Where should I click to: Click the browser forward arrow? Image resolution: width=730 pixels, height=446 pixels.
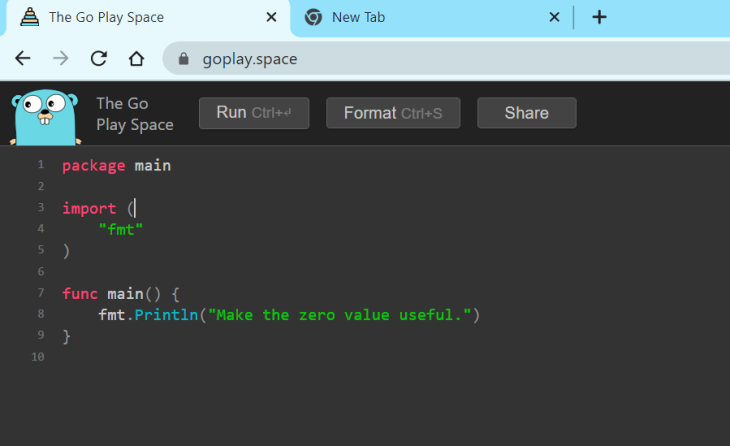[x=61, y=58]
